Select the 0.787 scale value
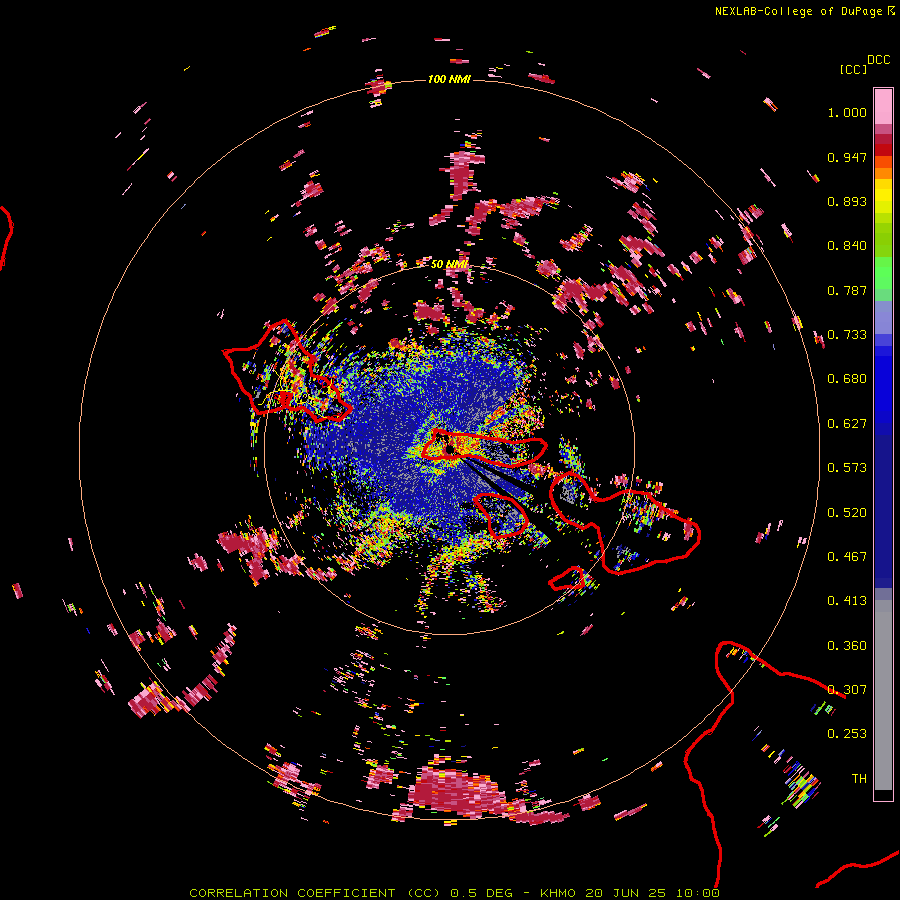Image resolution: width=900 pixels, height=900 pixels. (847, 290)
